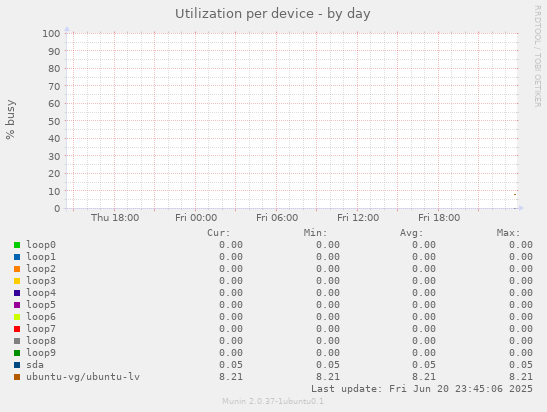
Task: Click the Munin 2.0.37 version footer
Action: [x=273, y=401]
